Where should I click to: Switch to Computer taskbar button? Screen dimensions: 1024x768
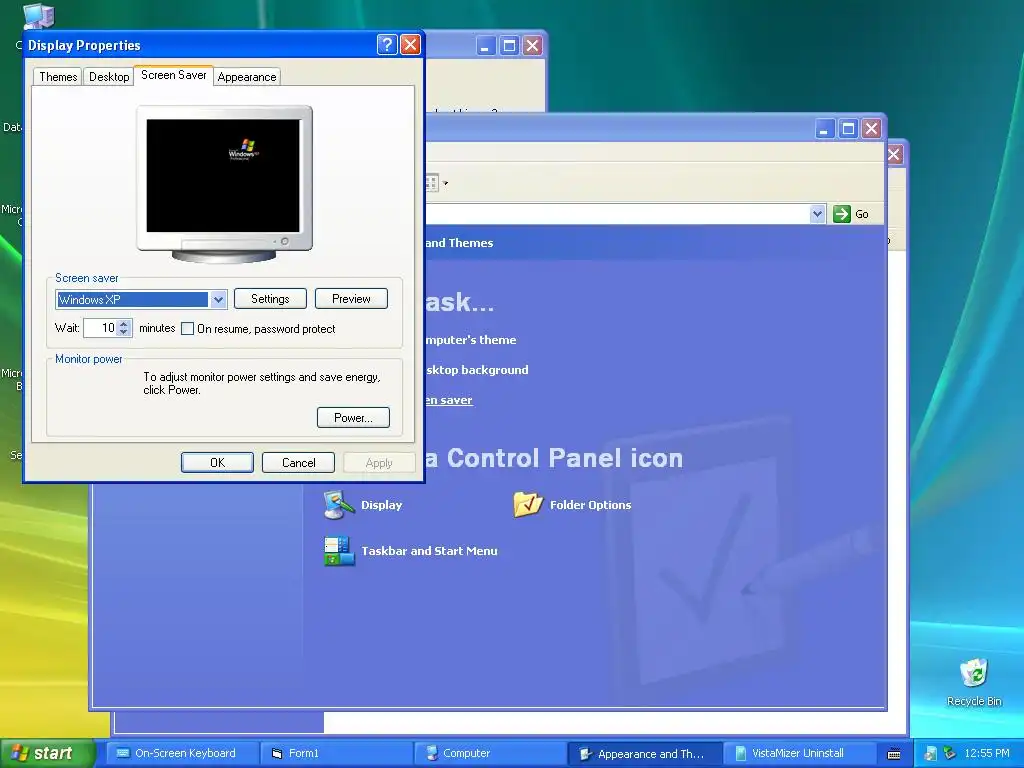490,754
